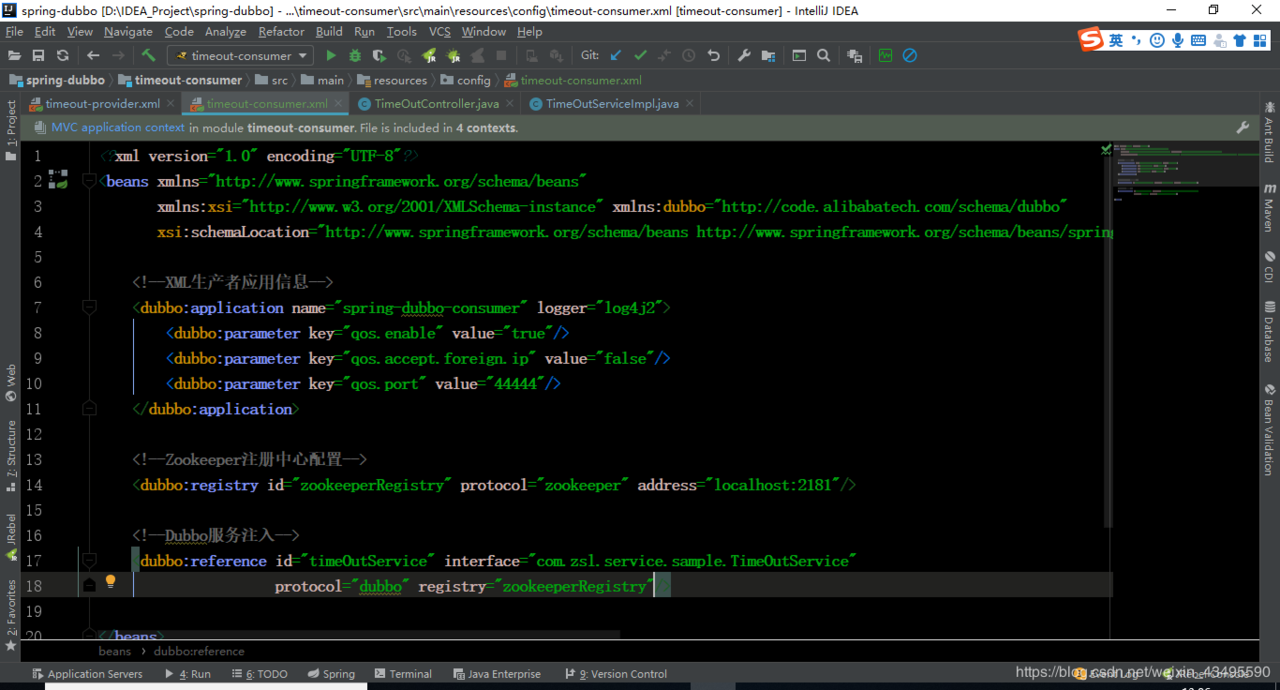
Task: Toggle the Bean Validation side panel
Action: click(x=1269, y=430)
